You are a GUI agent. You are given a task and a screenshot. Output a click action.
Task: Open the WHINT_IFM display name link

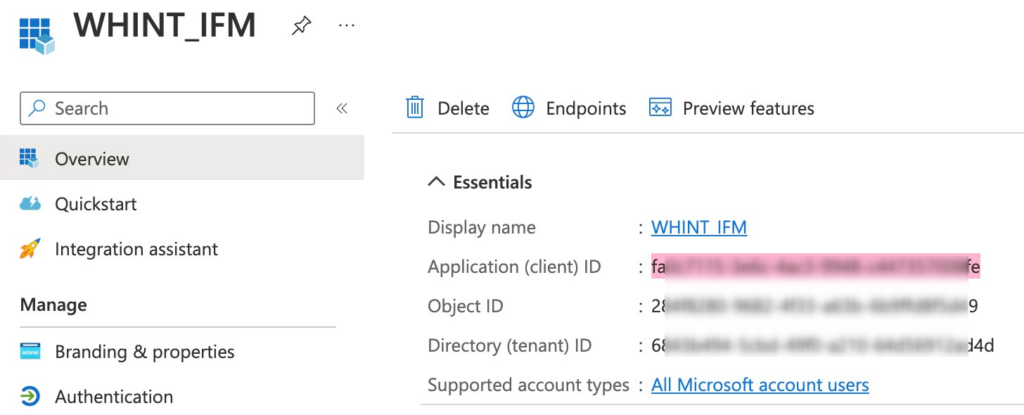[699, 227]
